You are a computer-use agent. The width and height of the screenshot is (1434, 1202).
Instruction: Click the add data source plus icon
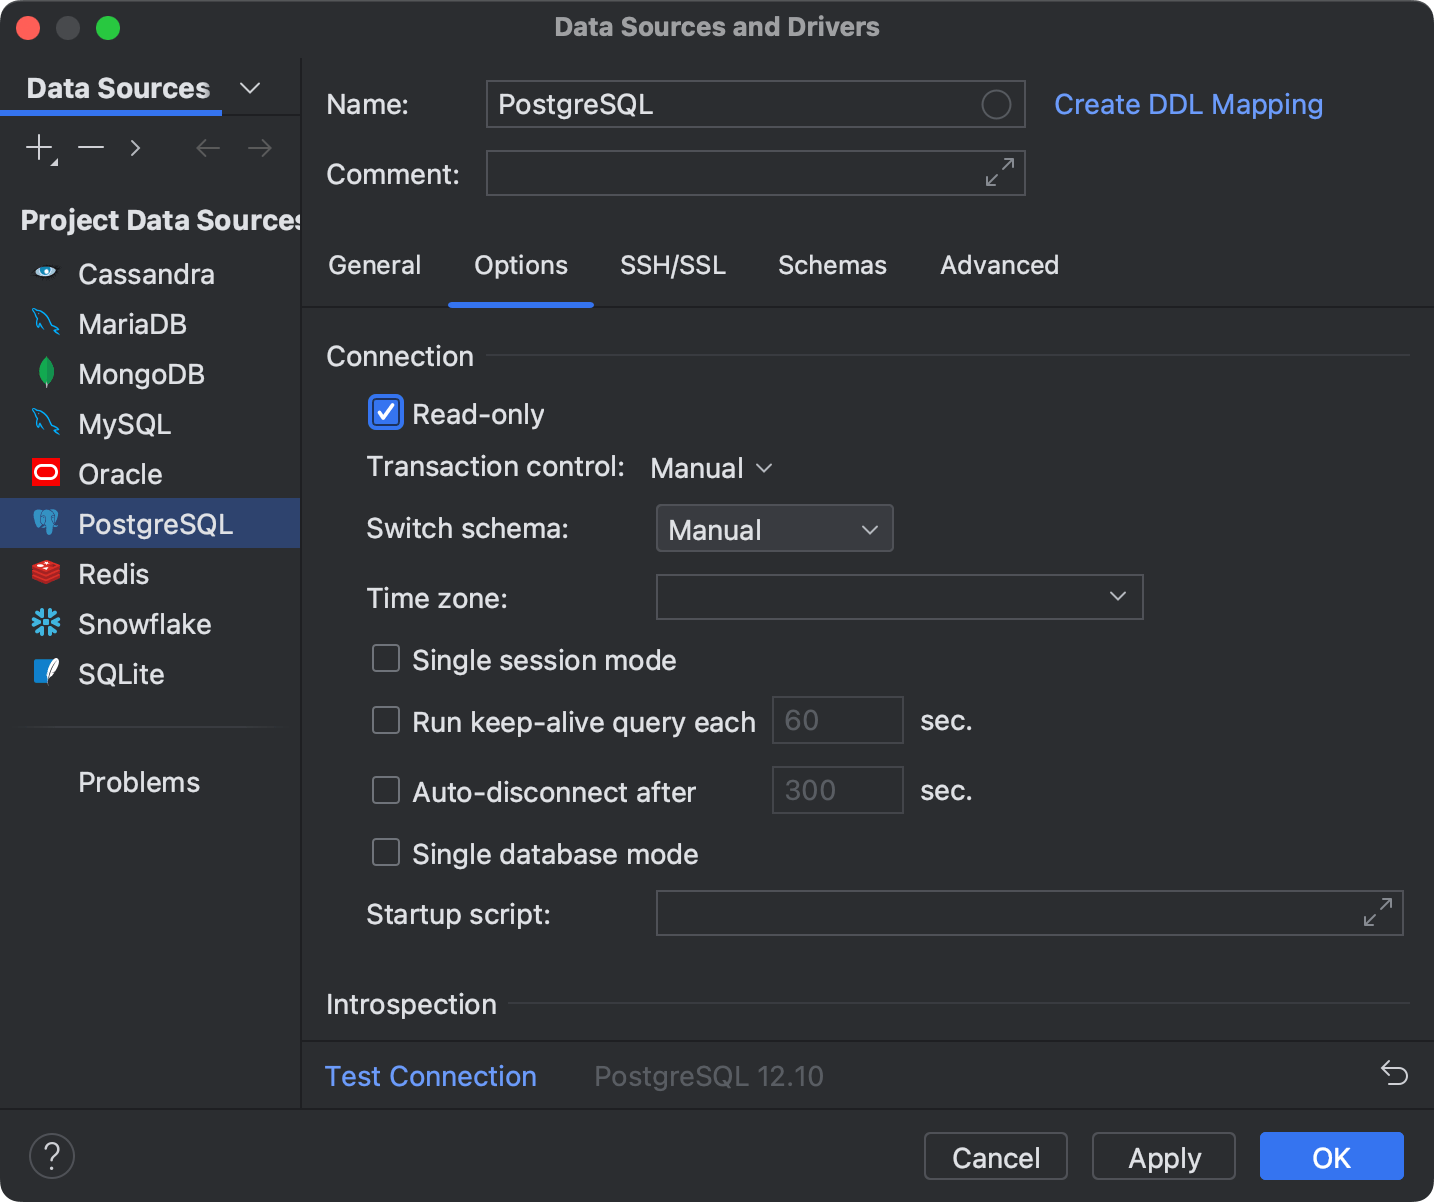point(38,147)
